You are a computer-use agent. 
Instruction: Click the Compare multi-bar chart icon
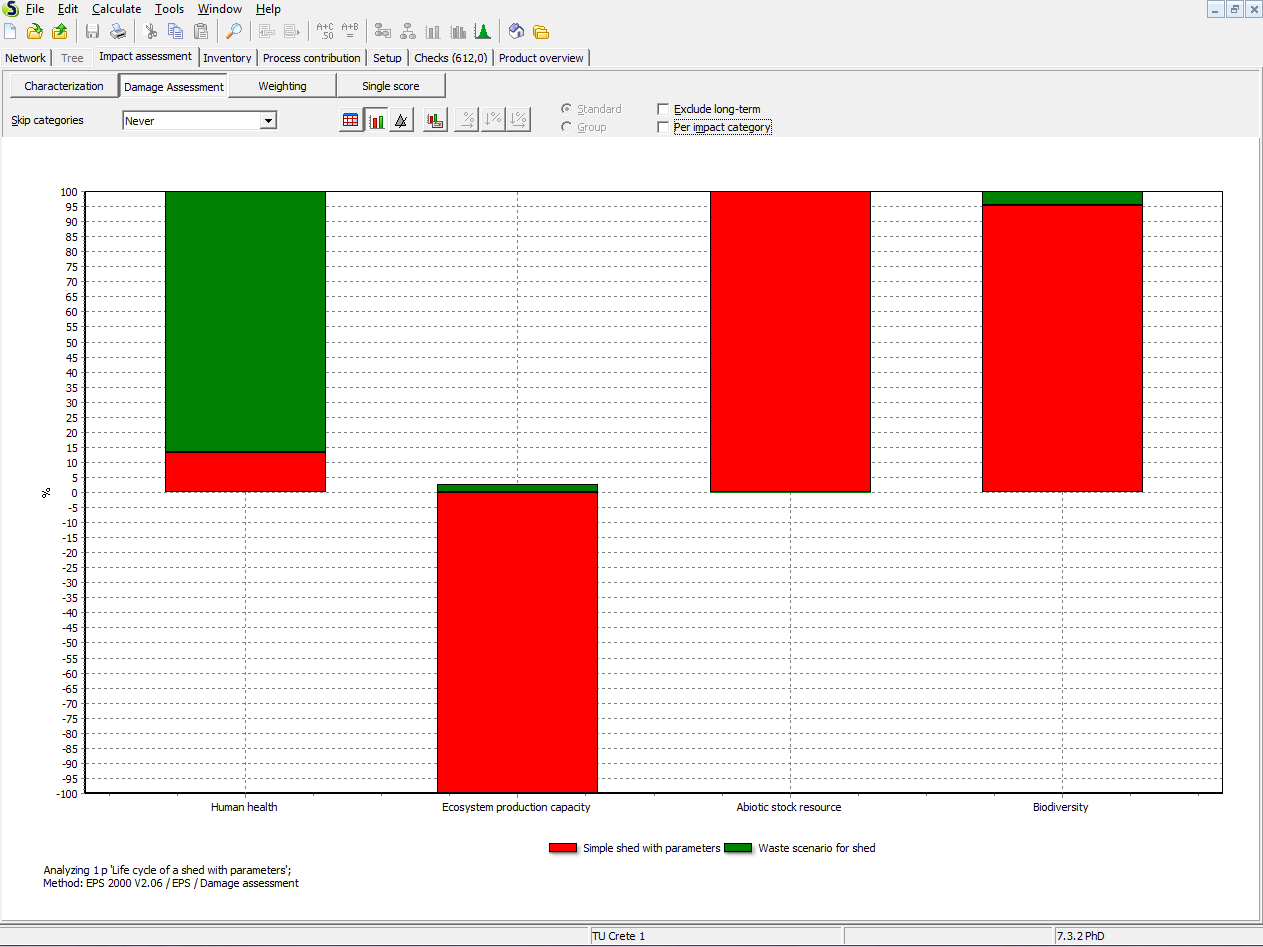coord(458,31)
